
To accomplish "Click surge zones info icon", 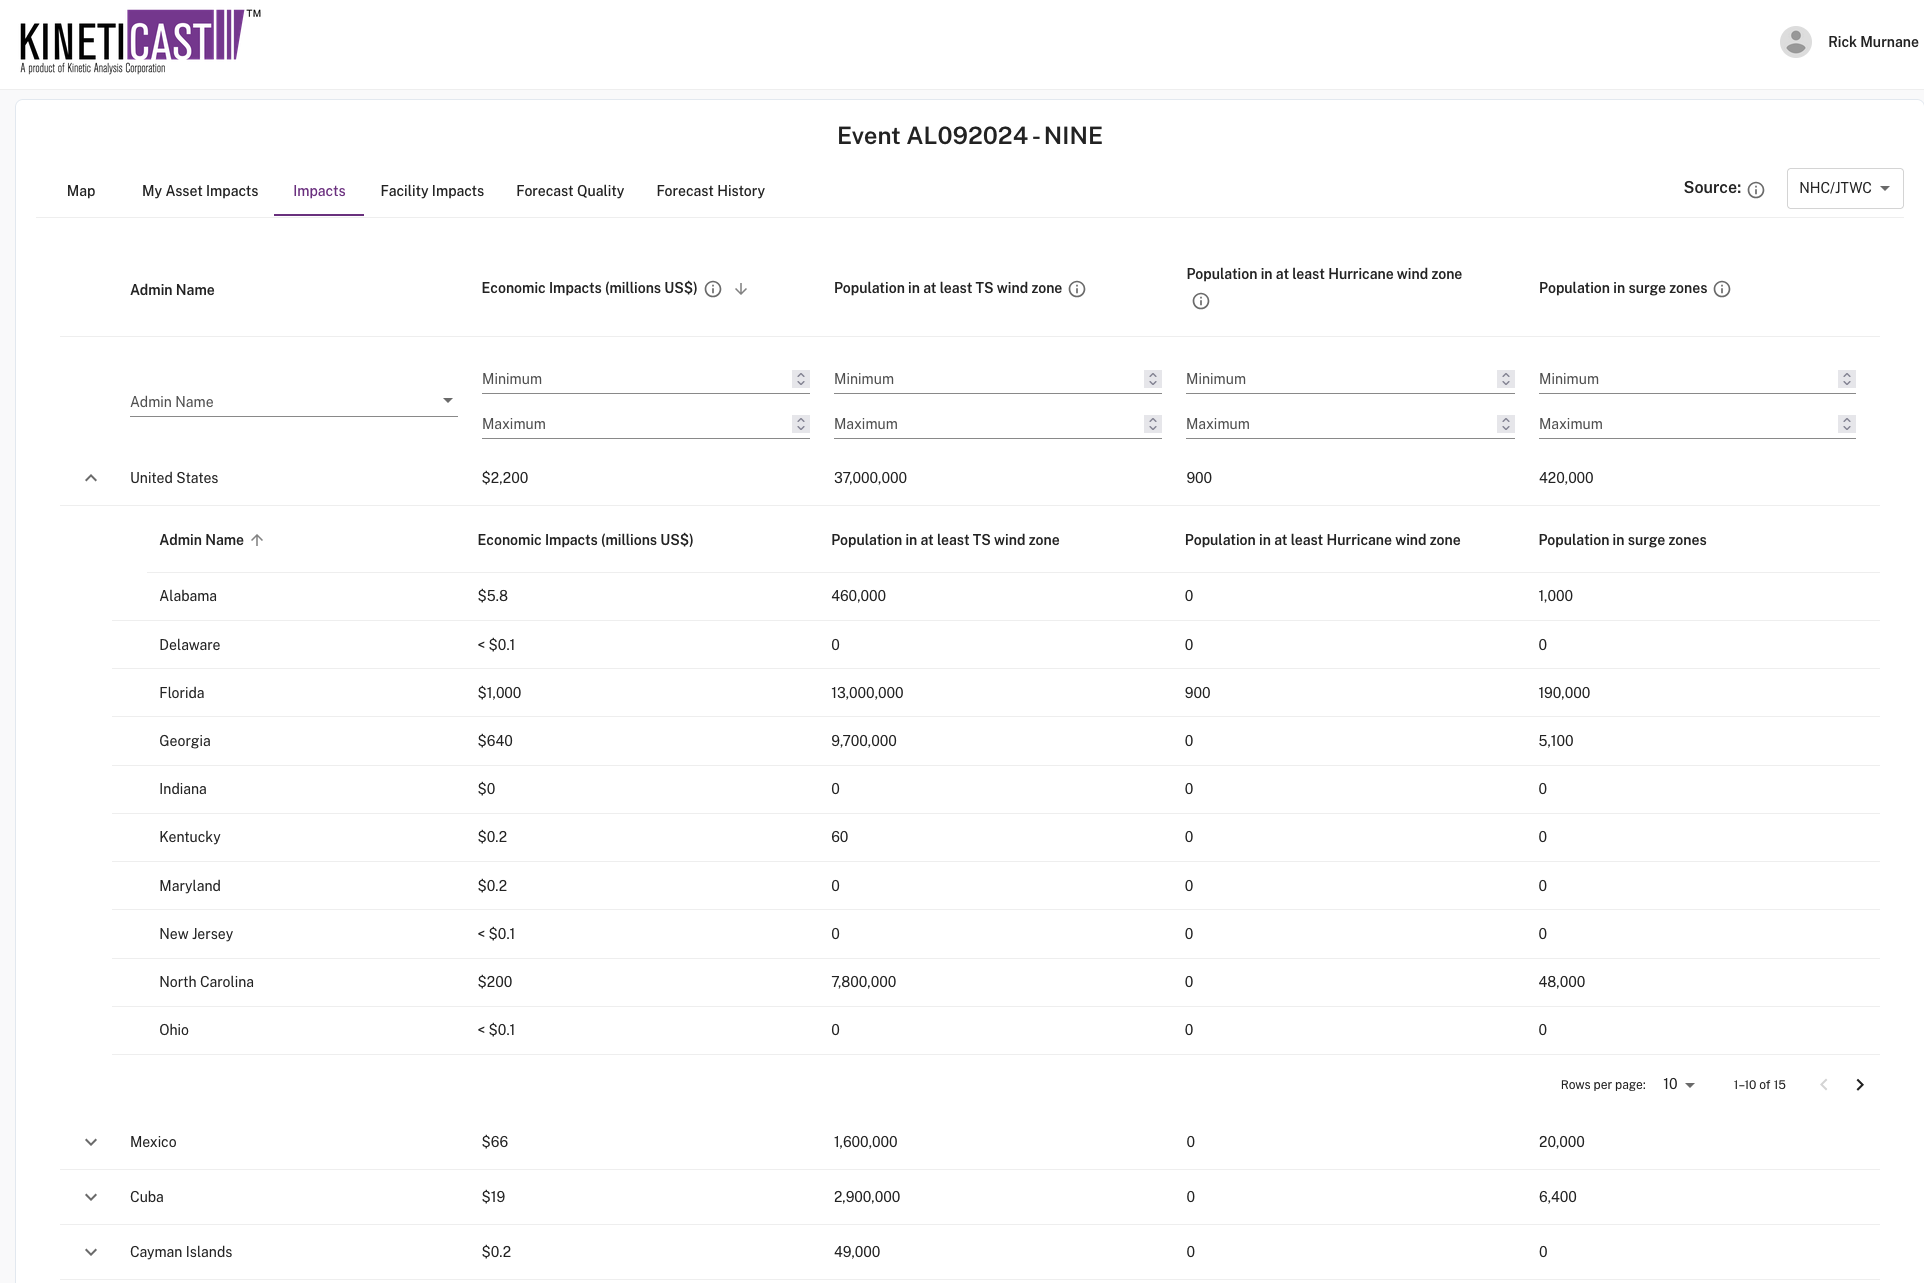I will (x=1722, y=289).
